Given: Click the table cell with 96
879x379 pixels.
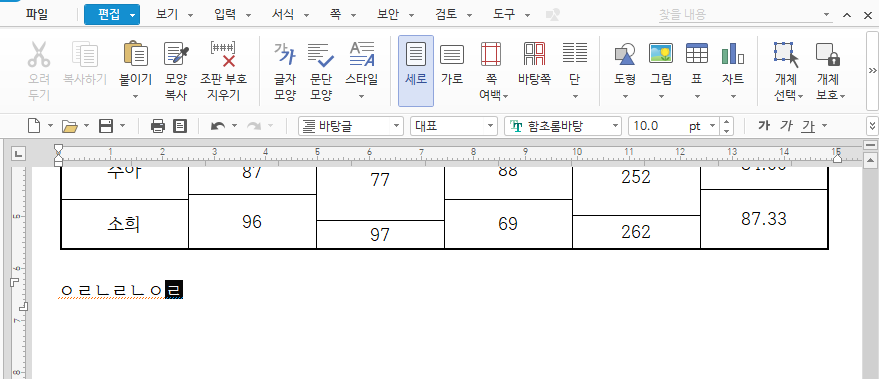Looking at the screenshot, I should pos(252,221).
